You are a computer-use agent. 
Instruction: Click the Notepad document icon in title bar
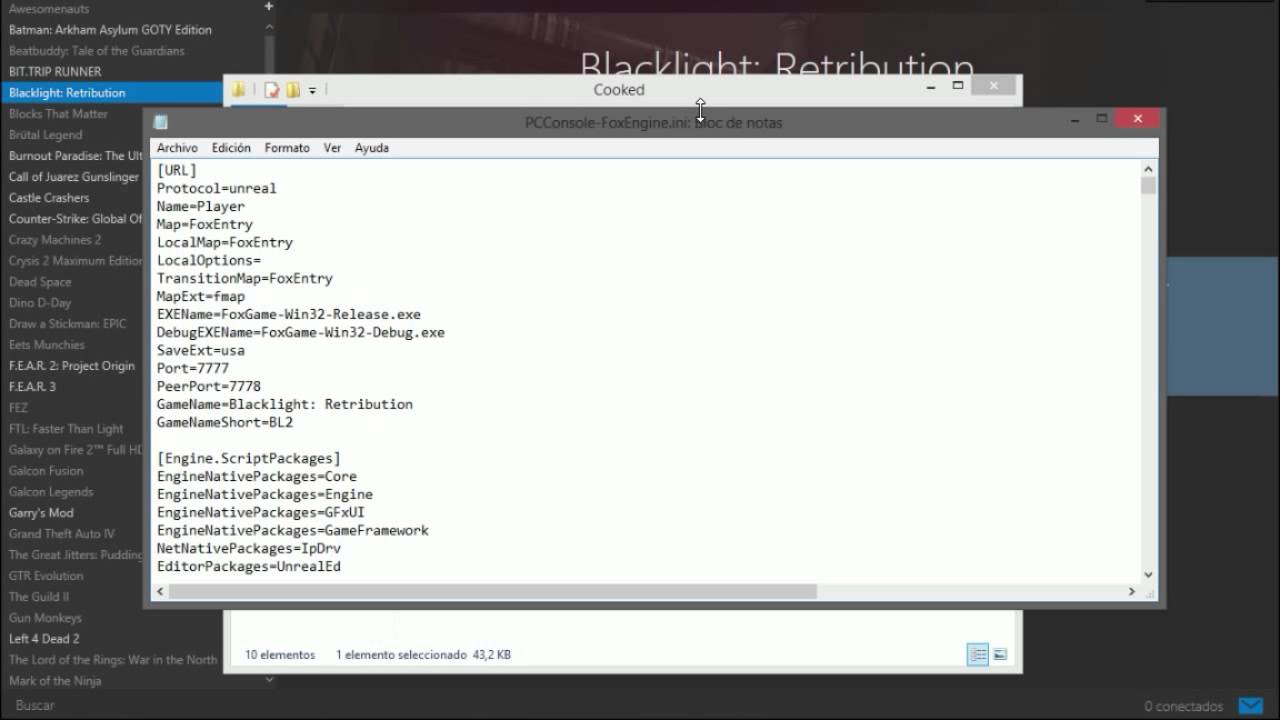pos(161,122)
